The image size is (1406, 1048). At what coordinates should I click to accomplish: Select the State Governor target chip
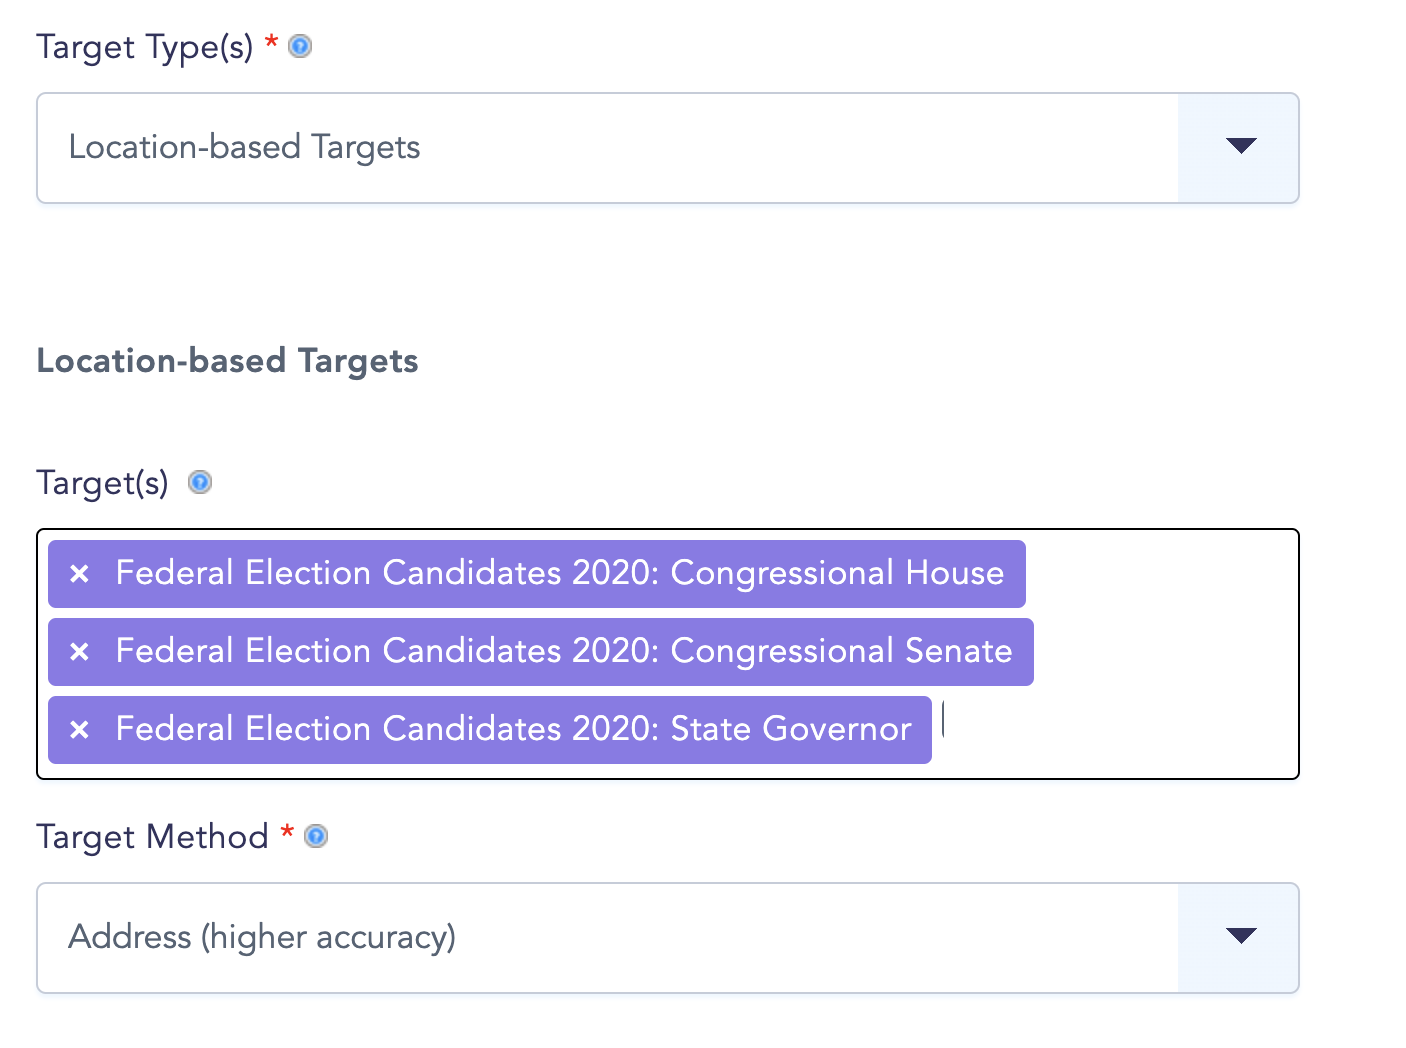click(515, 729)
